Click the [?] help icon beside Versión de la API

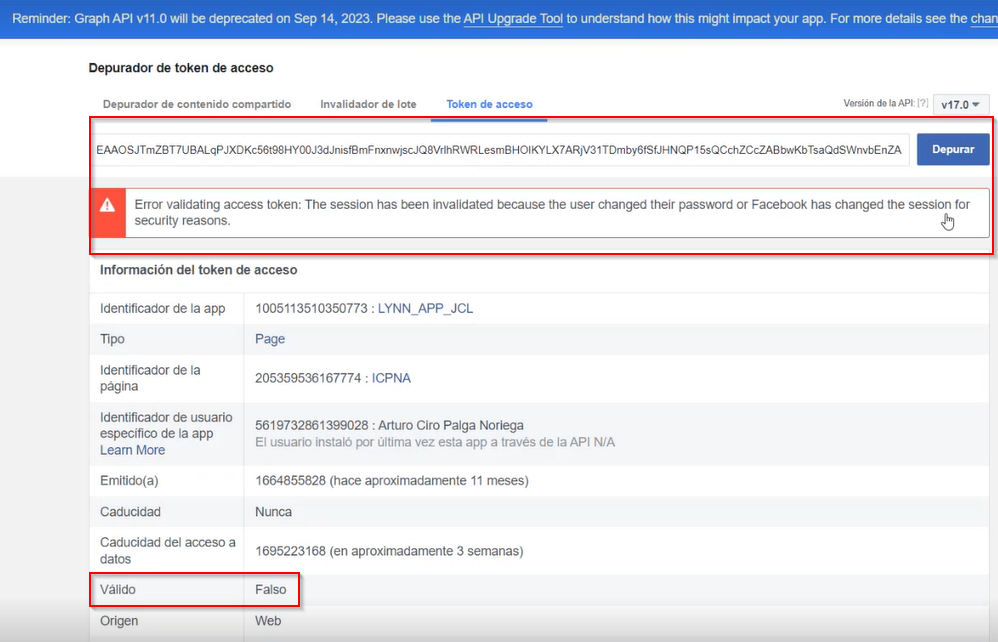click(923, 103)
